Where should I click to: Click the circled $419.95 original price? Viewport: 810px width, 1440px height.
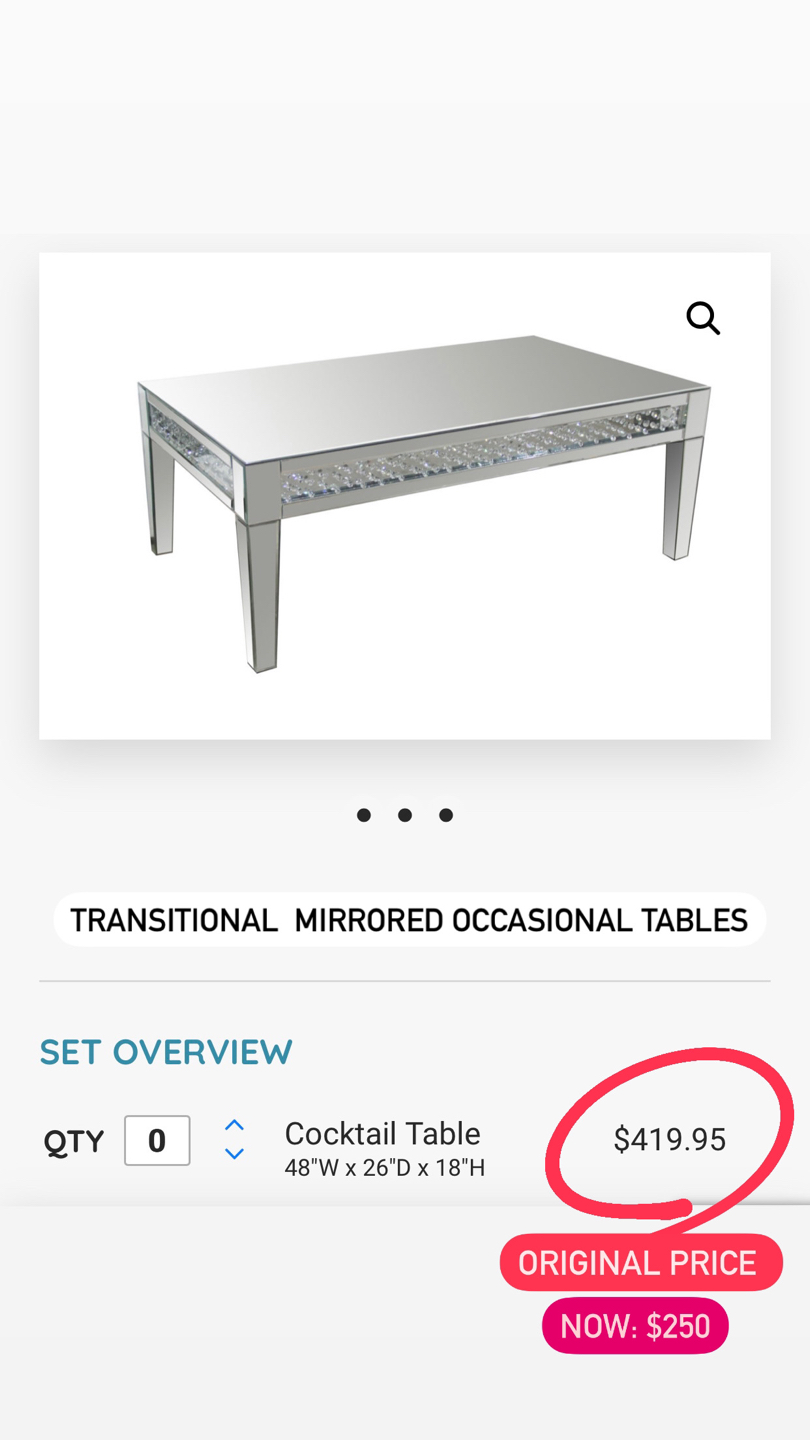pos(668,1138)
